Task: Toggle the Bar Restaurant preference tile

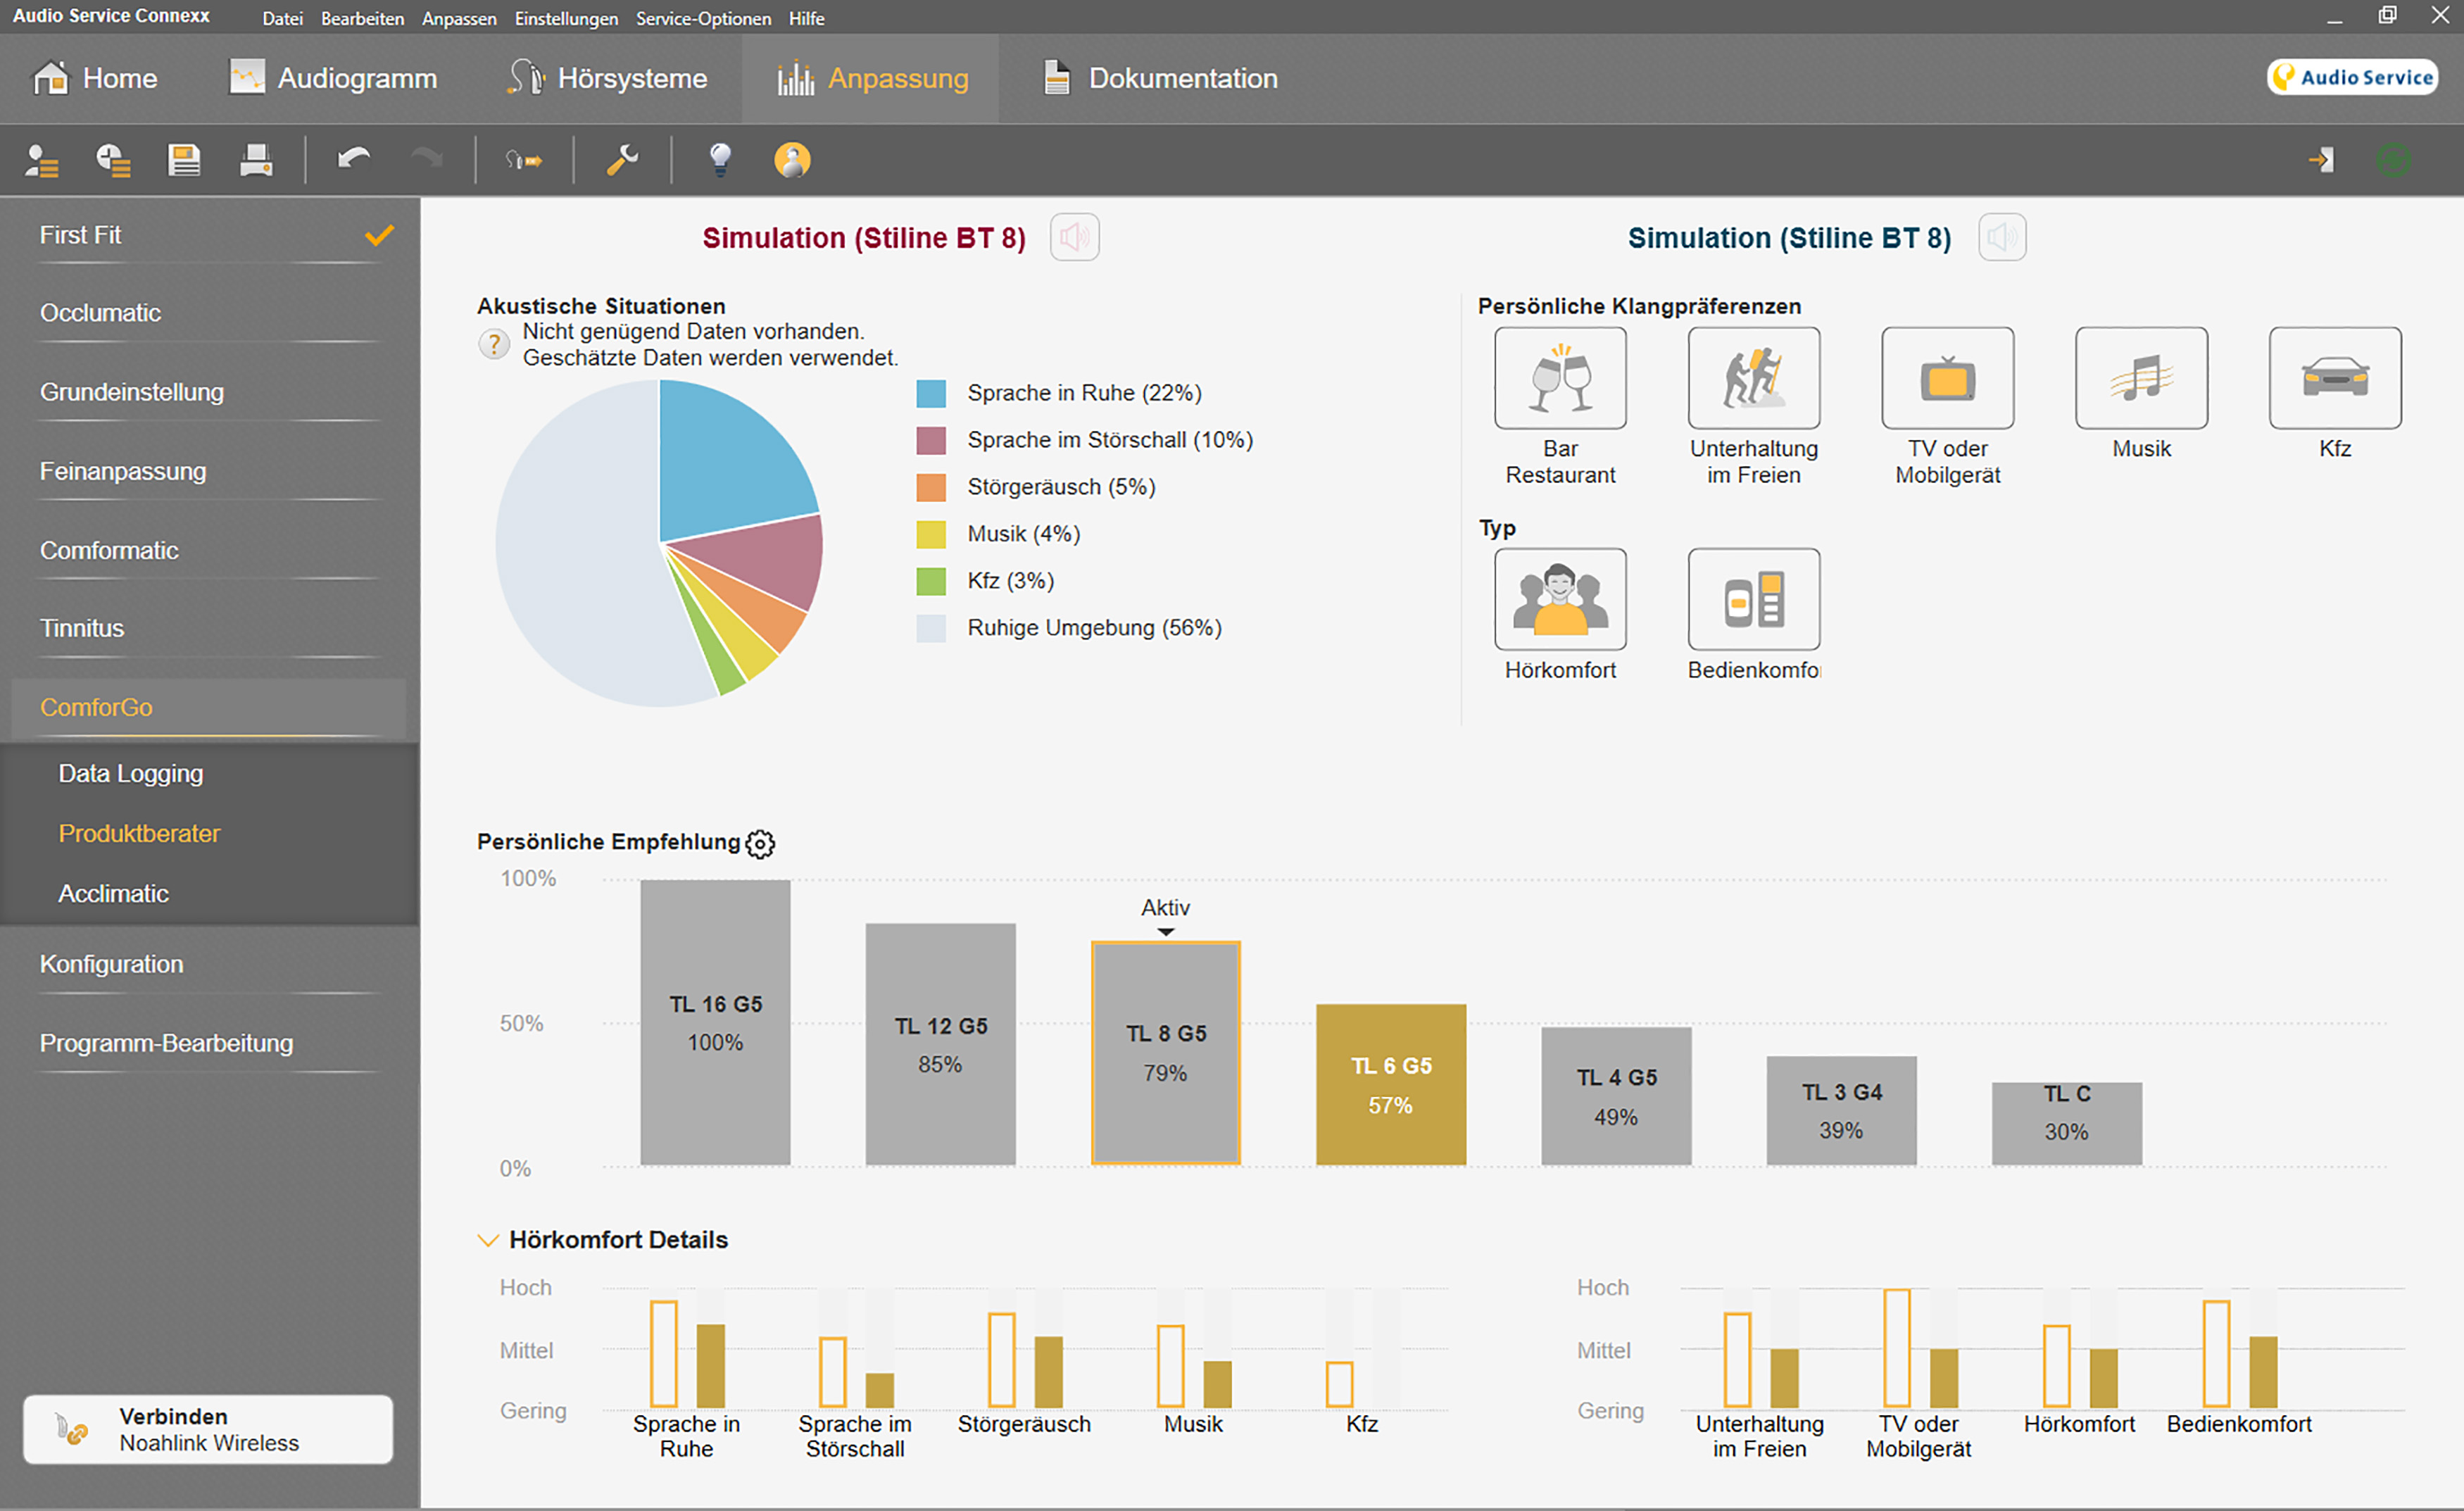Action: [x=1559, y=379]
